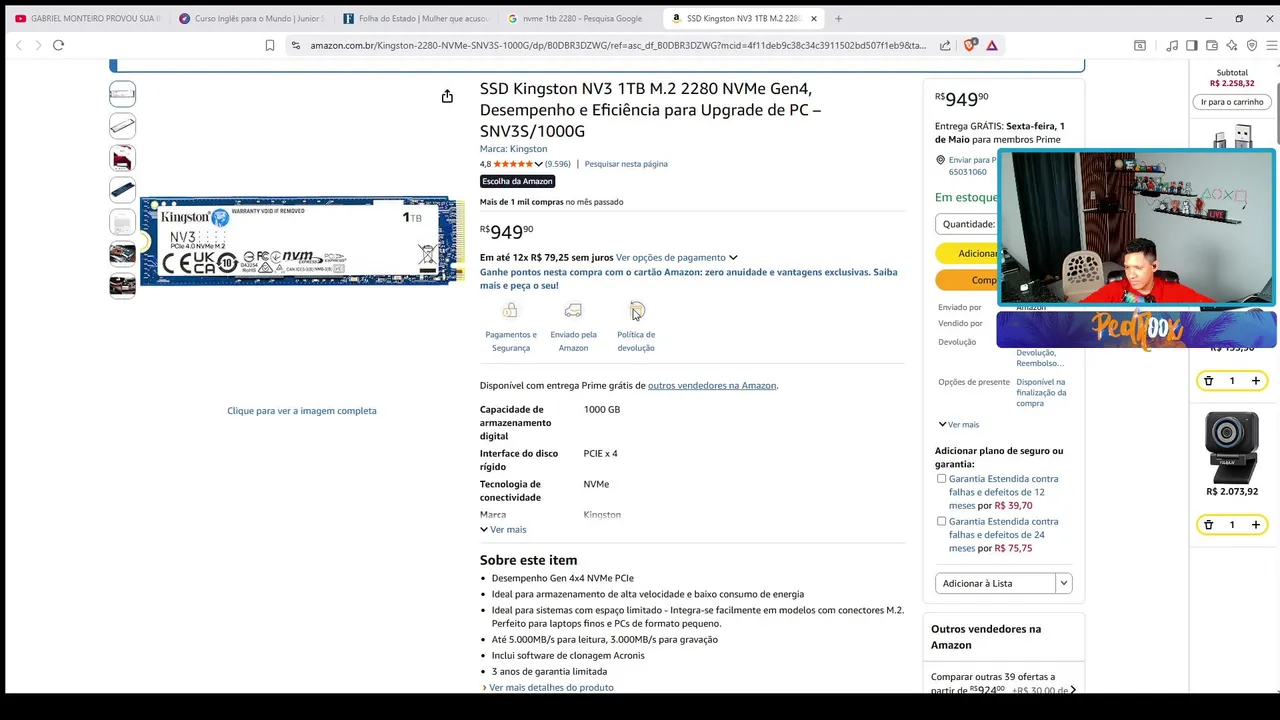The image size is (1280, 720).
Task: Click the Adicionar à Lista button
Action: pyautogui.click(x=996, y=583)
